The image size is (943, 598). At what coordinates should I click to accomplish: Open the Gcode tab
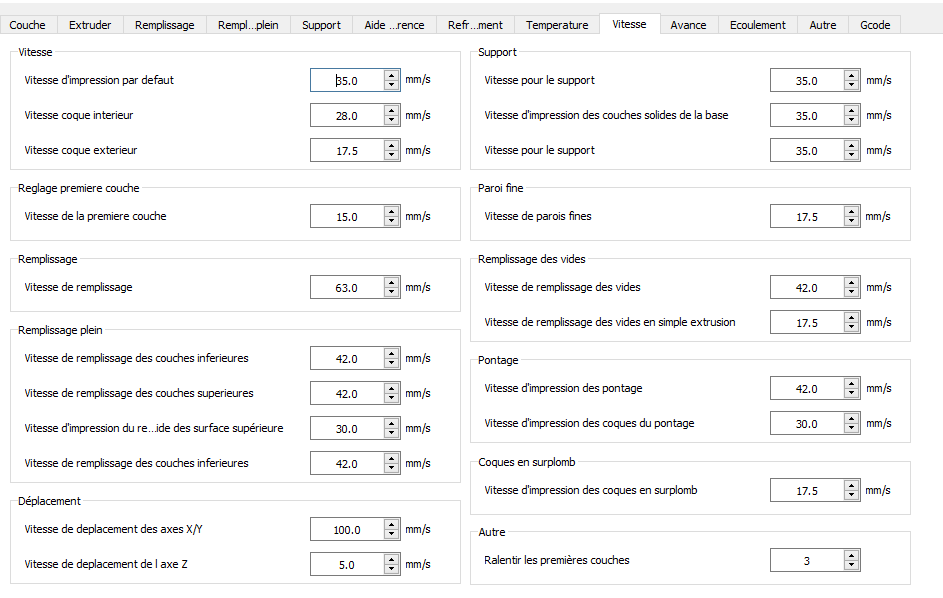point(875,25)
